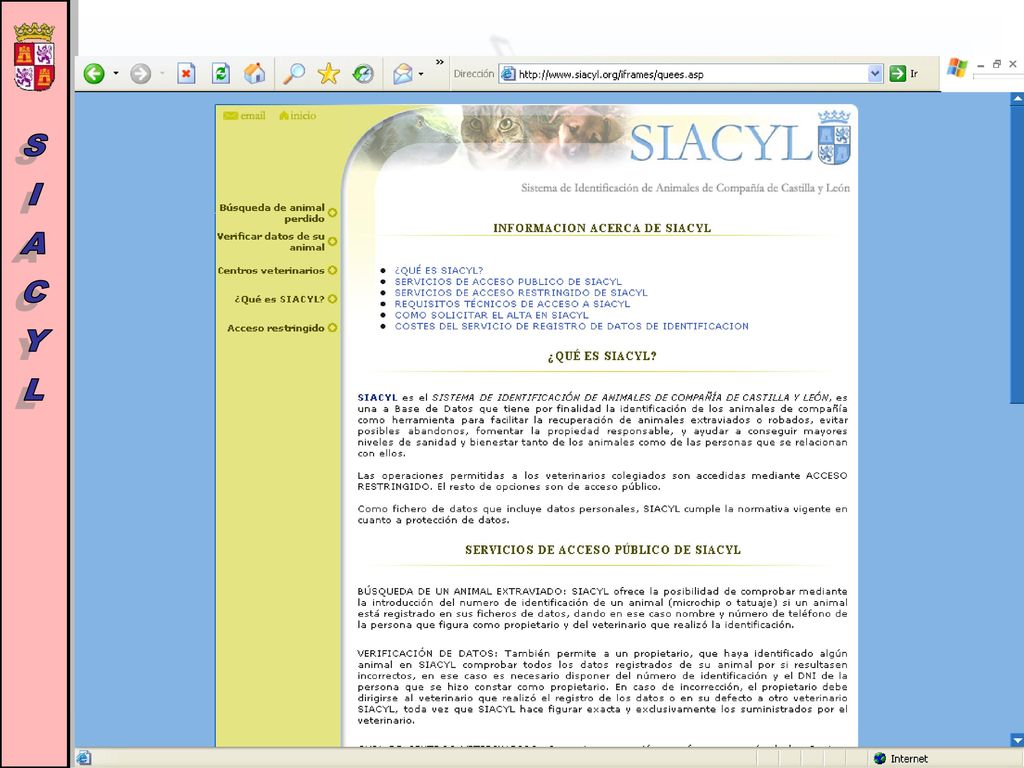Click the Internet status bar text
This screenshot has height=768, width=1024.
click(908, 758)
